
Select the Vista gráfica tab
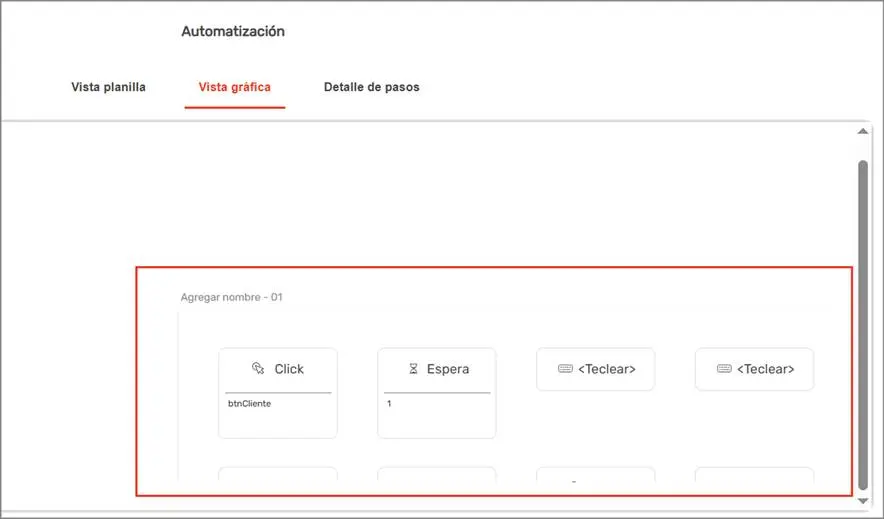click(x=235, y=87)
